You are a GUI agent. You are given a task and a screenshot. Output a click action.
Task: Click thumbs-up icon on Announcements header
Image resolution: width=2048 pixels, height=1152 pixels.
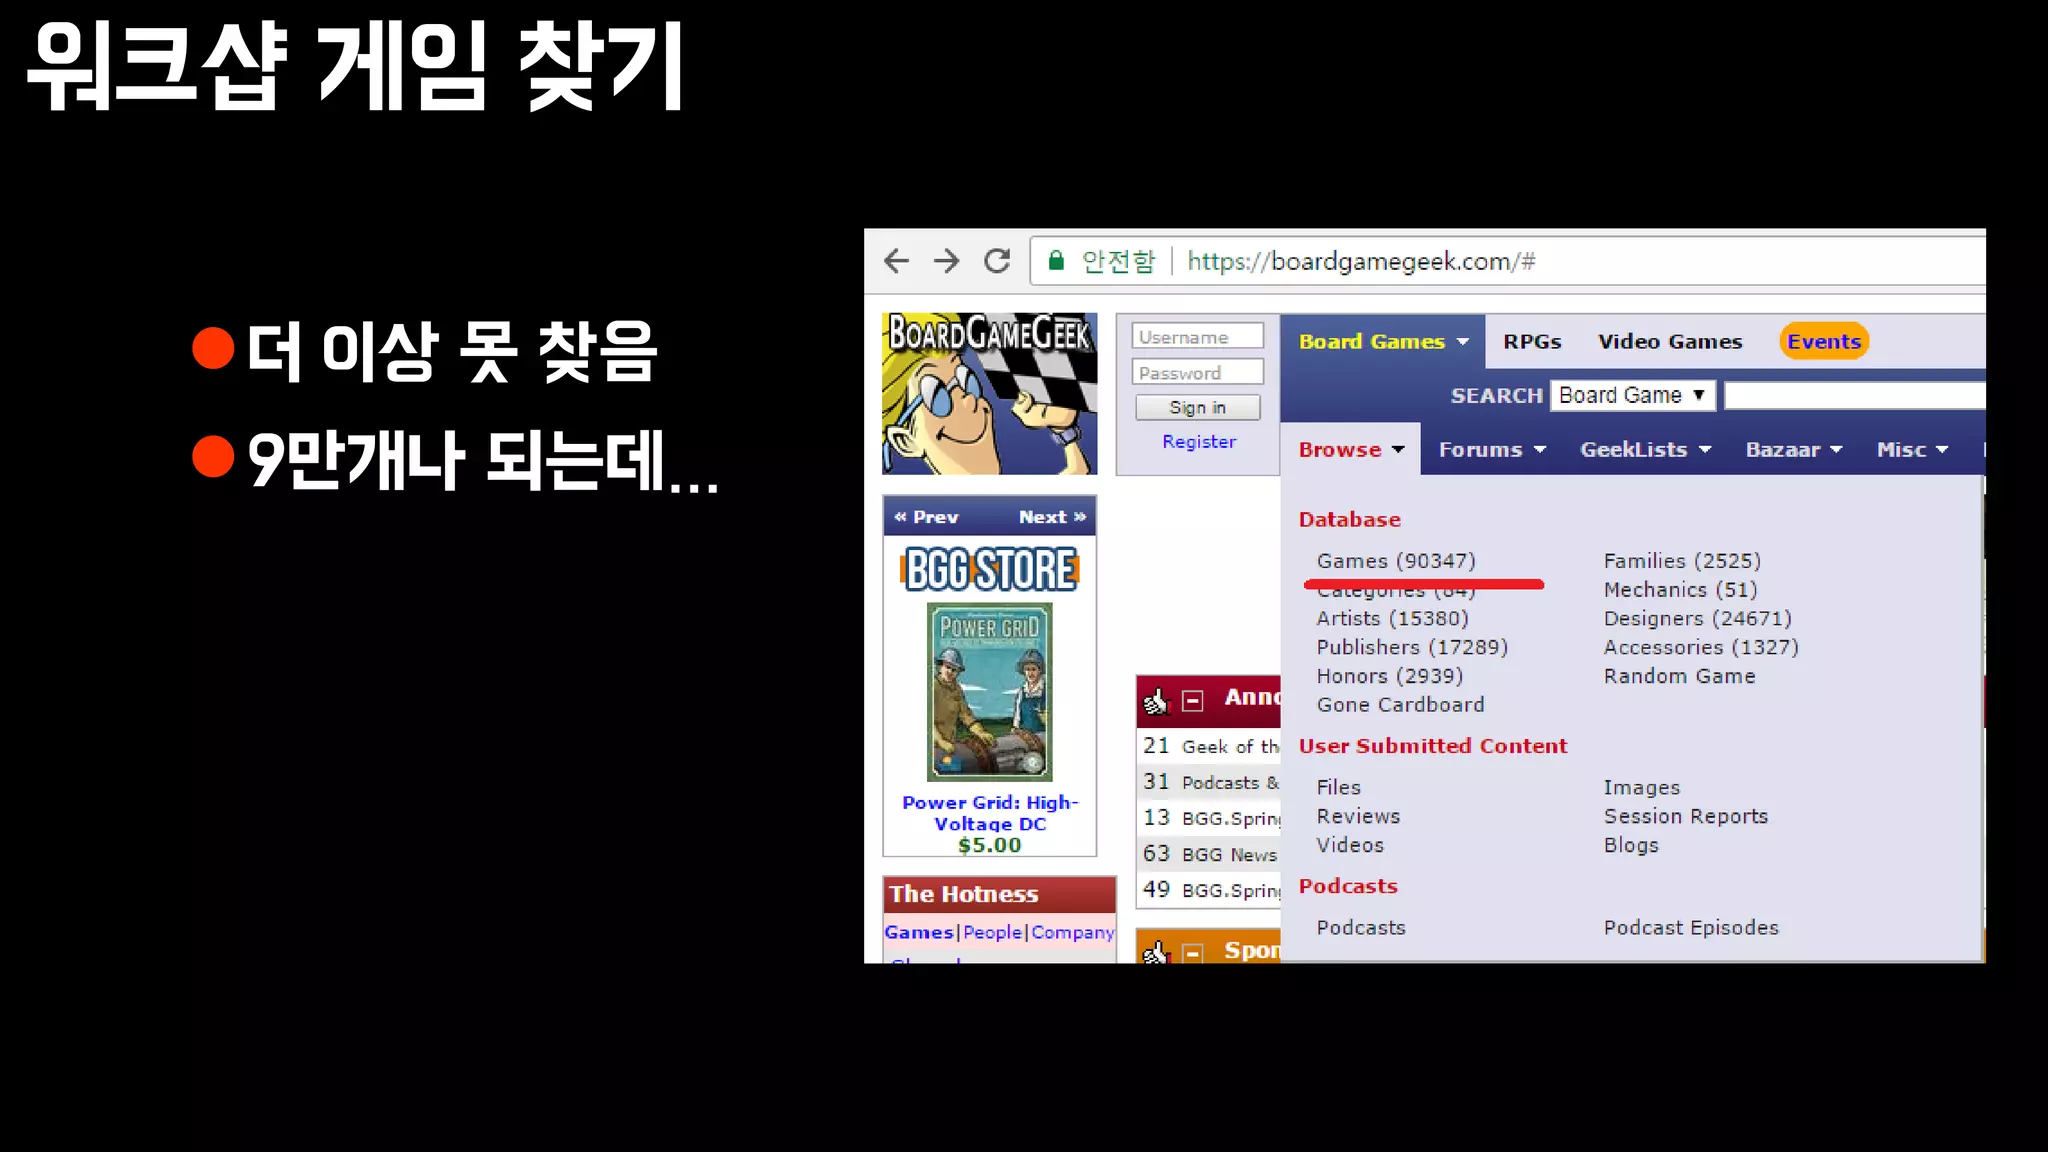[1156, 701]
